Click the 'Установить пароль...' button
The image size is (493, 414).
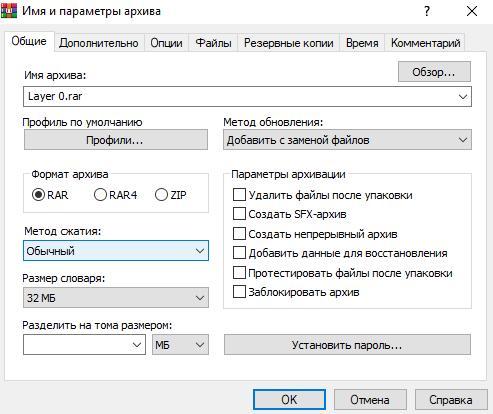click(347, 345)
